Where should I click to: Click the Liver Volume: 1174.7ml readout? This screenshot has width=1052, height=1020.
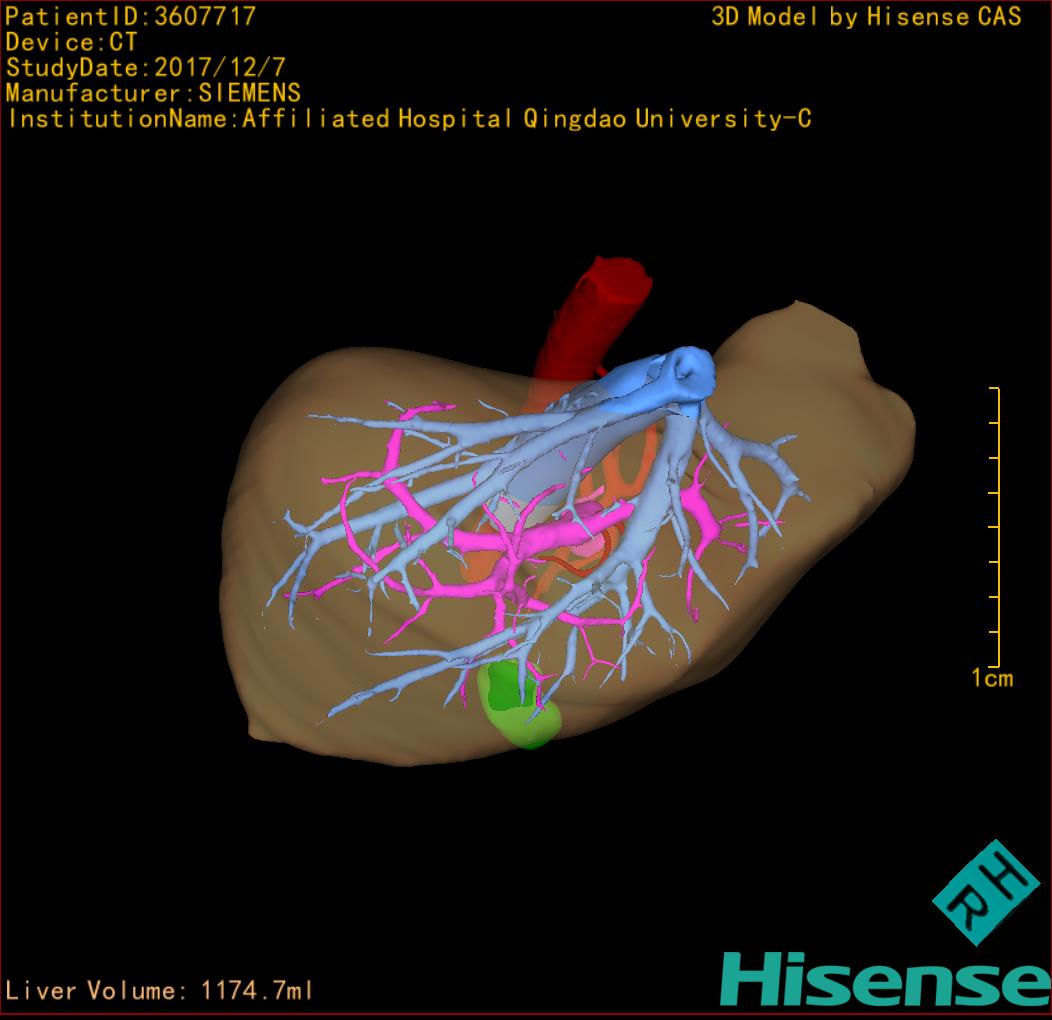[x=158, y=990]
